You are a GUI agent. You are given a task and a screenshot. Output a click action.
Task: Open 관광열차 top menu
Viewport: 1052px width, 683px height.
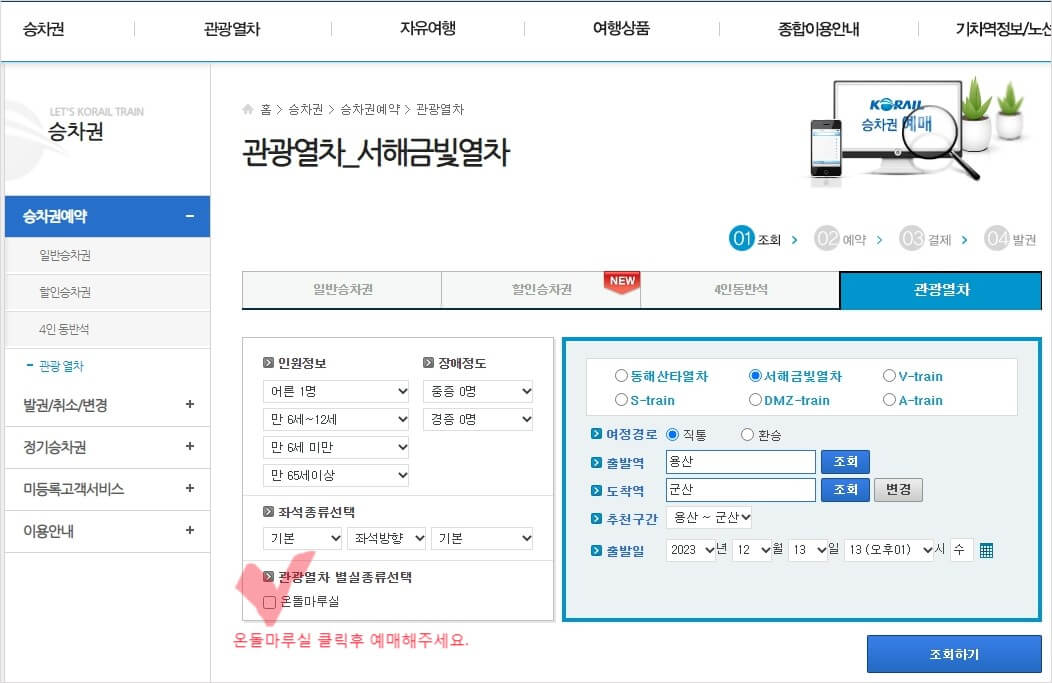point(232,29)
